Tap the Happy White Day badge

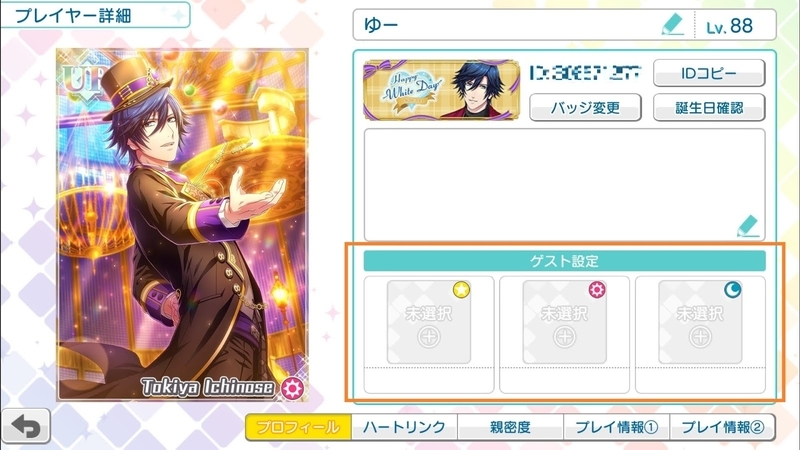tap(441, 90)
